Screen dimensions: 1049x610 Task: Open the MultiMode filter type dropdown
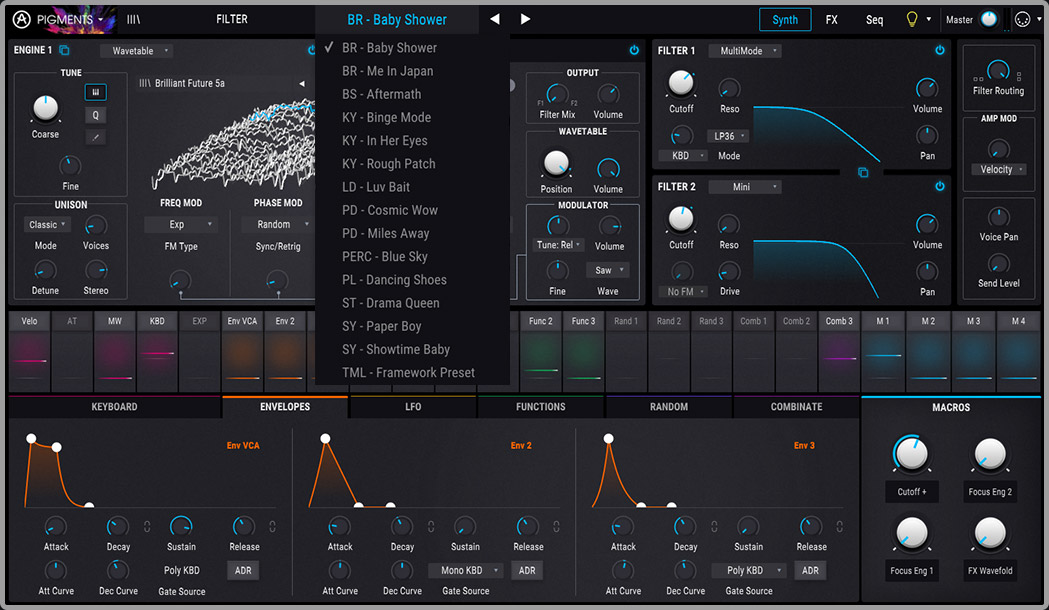(745, 51)
